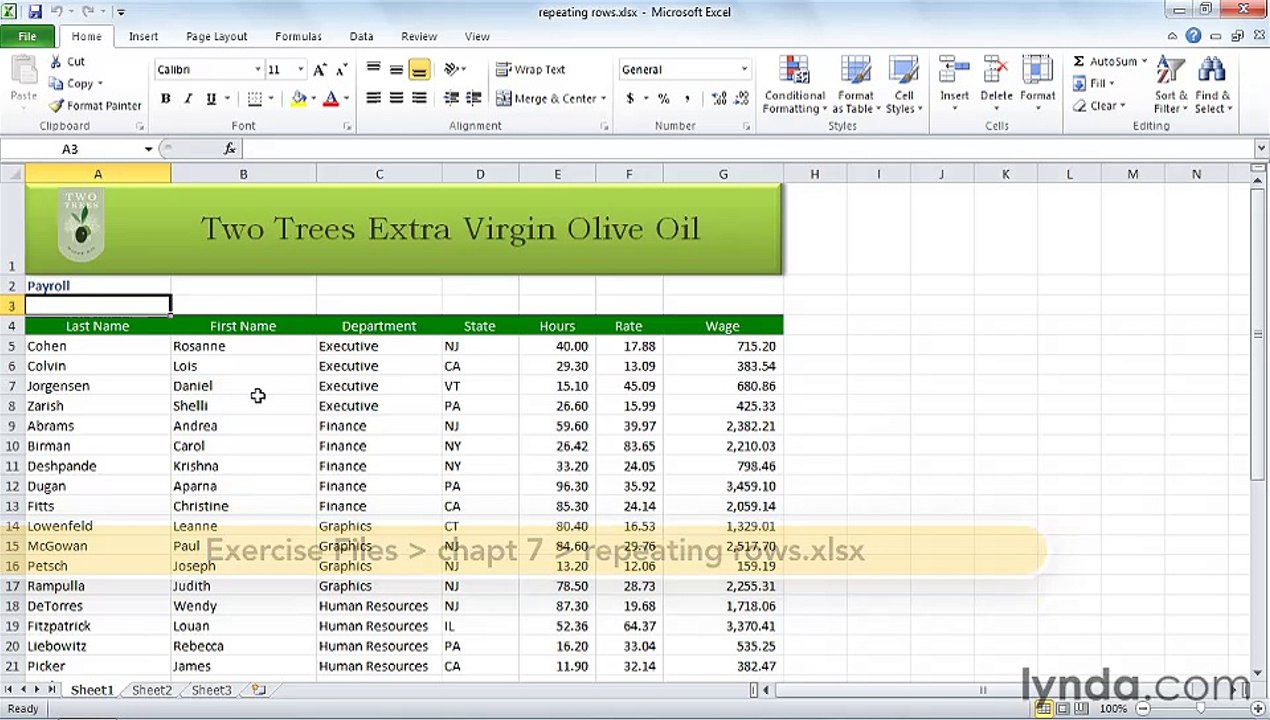1270x720 pixels.
Task: Select the Payroll cell
Action: [x=98, y=286]
